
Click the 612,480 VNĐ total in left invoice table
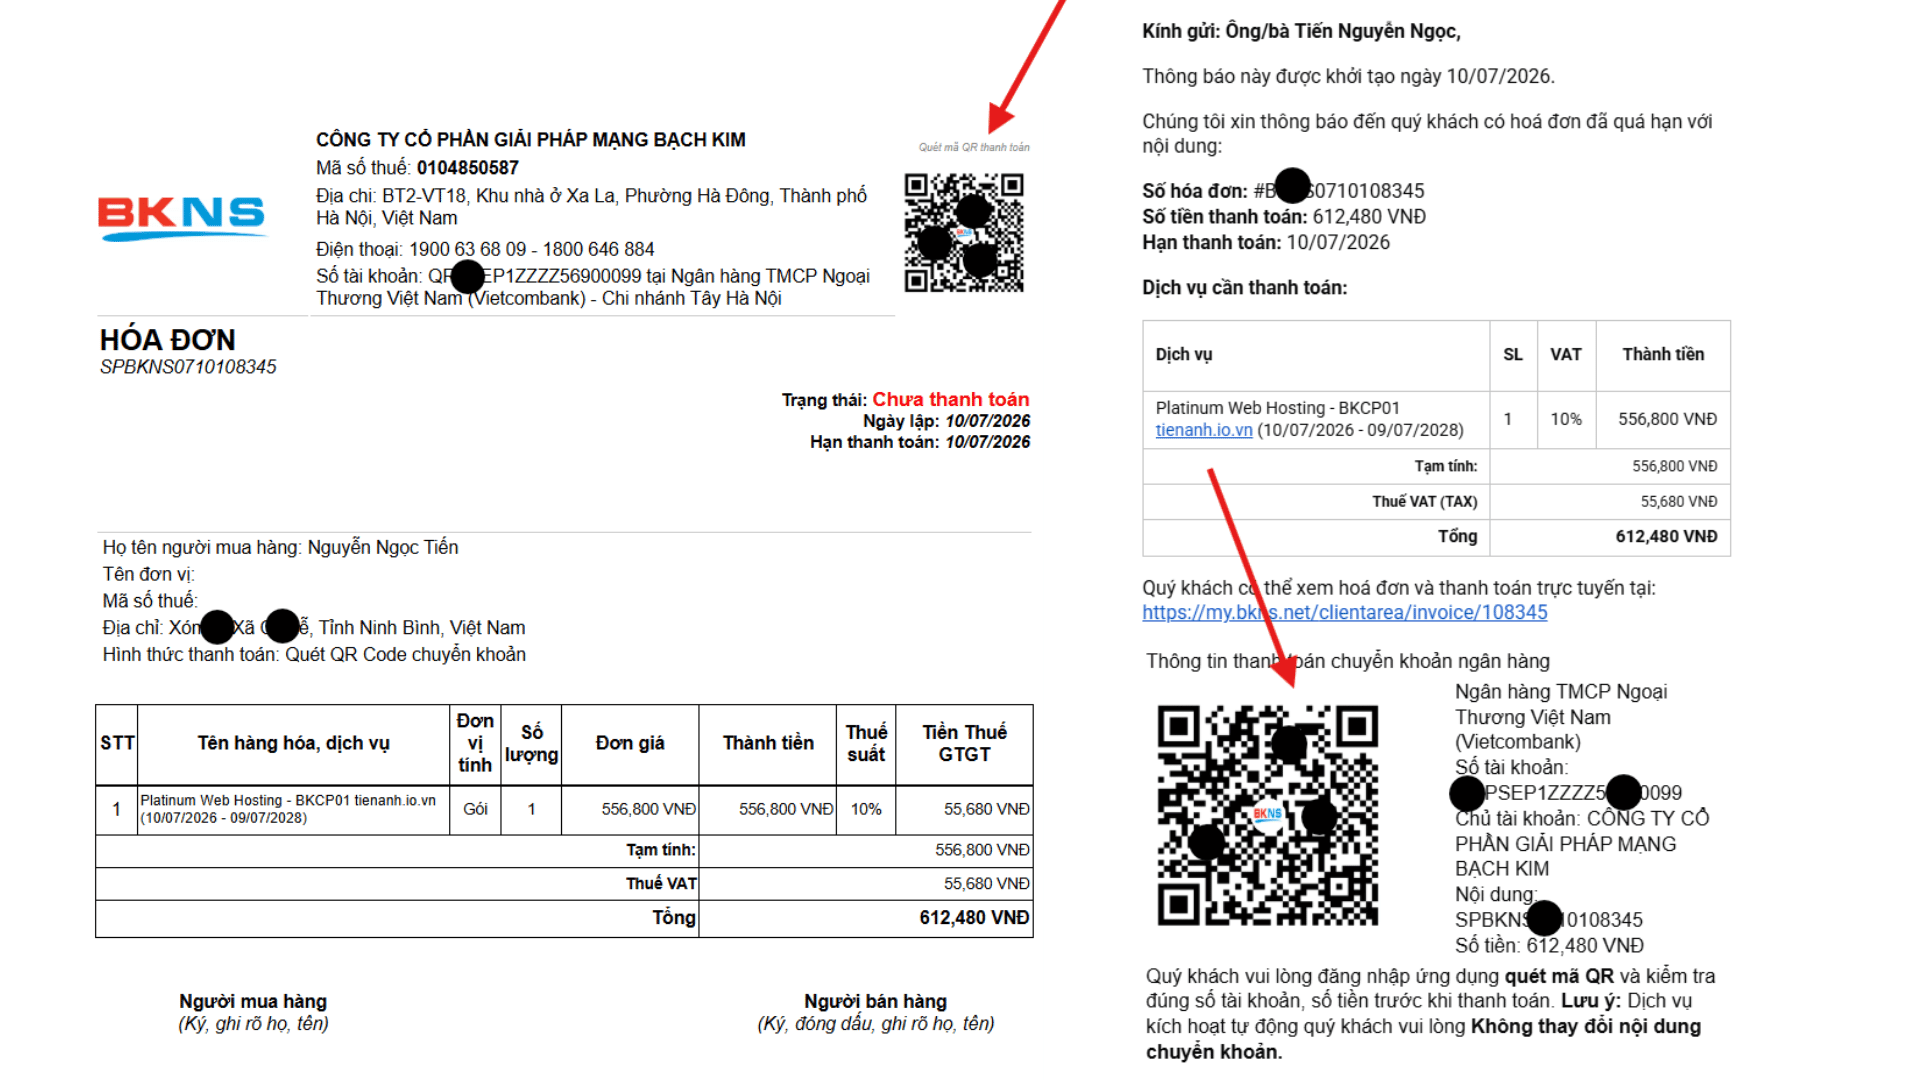[x=974, y=918]
